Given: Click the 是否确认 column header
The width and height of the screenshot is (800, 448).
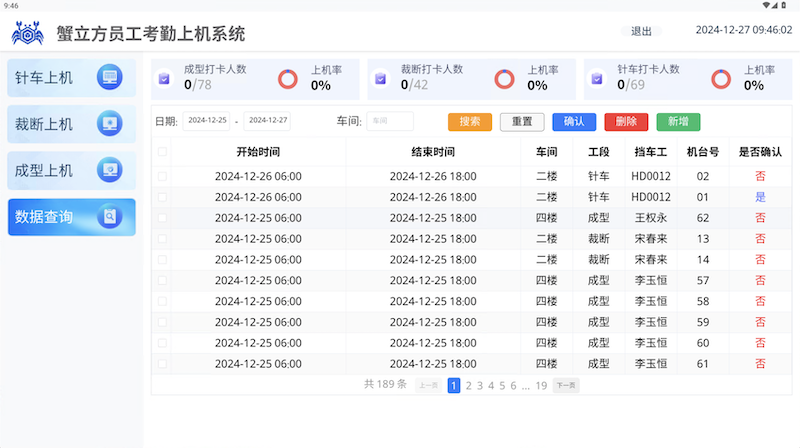Looking at the screenshot, I should click(760, 152).
